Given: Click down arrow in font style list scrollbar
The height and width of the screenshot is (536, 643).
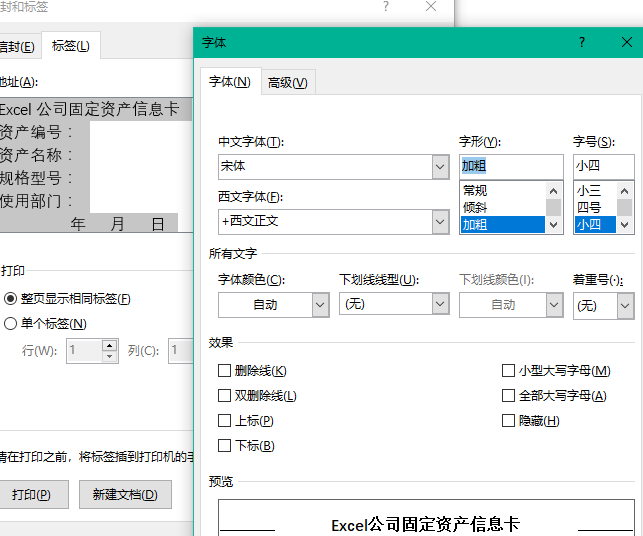Looking at the screenshot, I should click(553, 224).
